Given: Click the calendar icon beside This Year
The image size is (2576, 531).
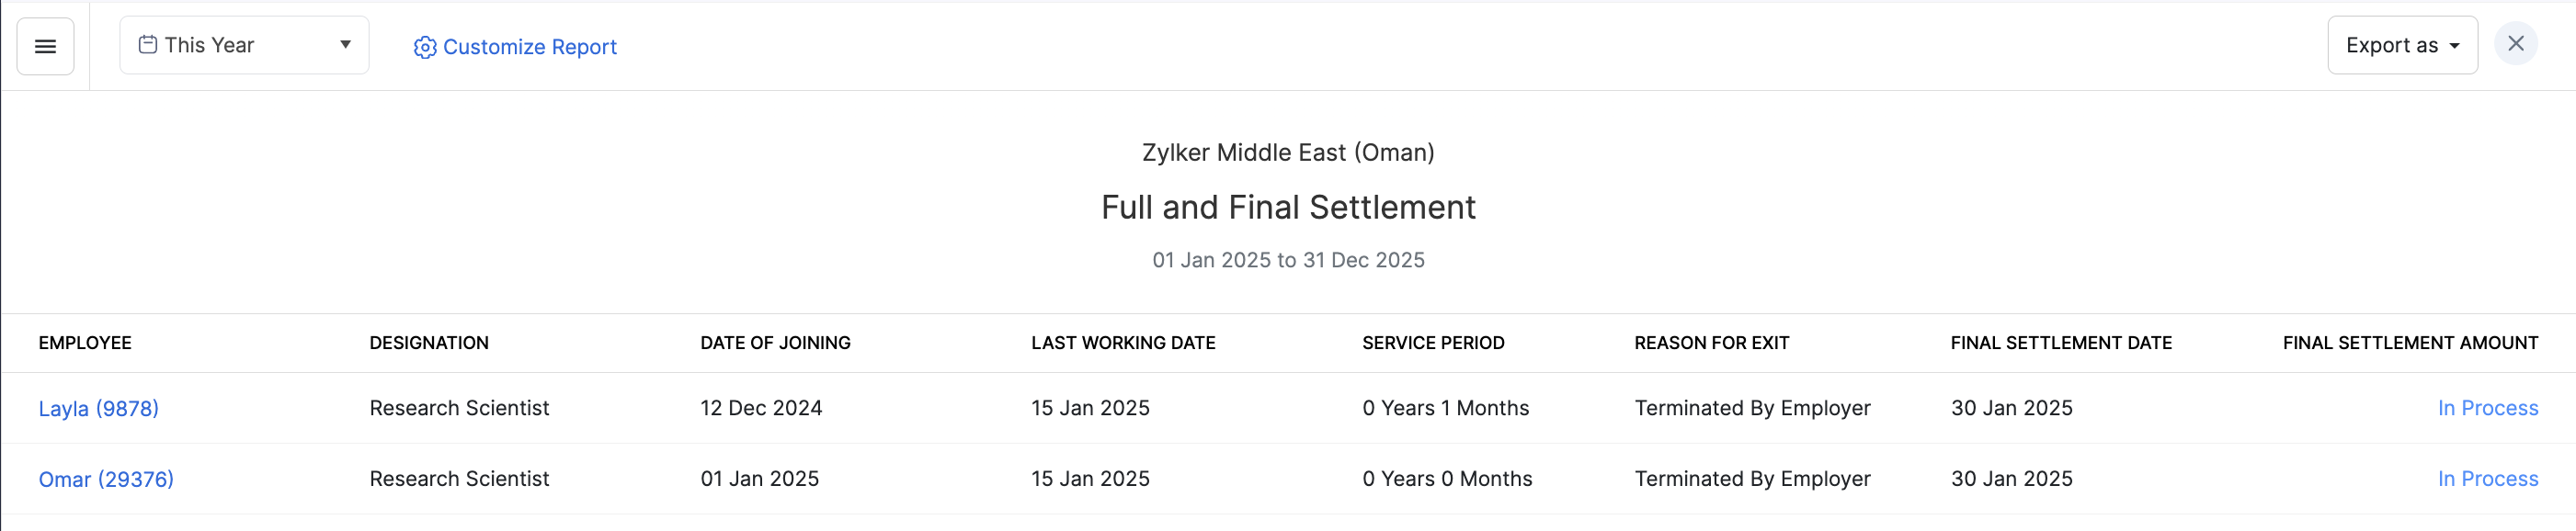Looking at the screenshot, I should tap(147, 45).
